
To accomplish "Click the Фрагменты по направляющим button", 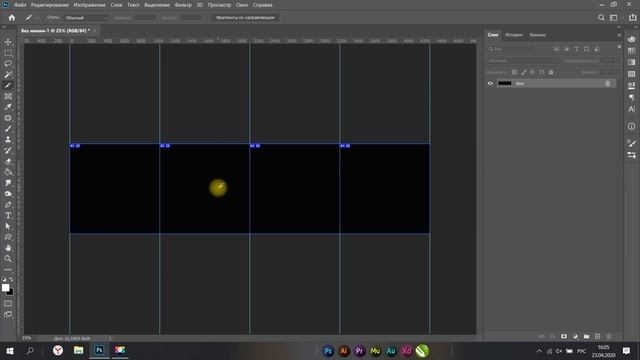I will (245, 18).
